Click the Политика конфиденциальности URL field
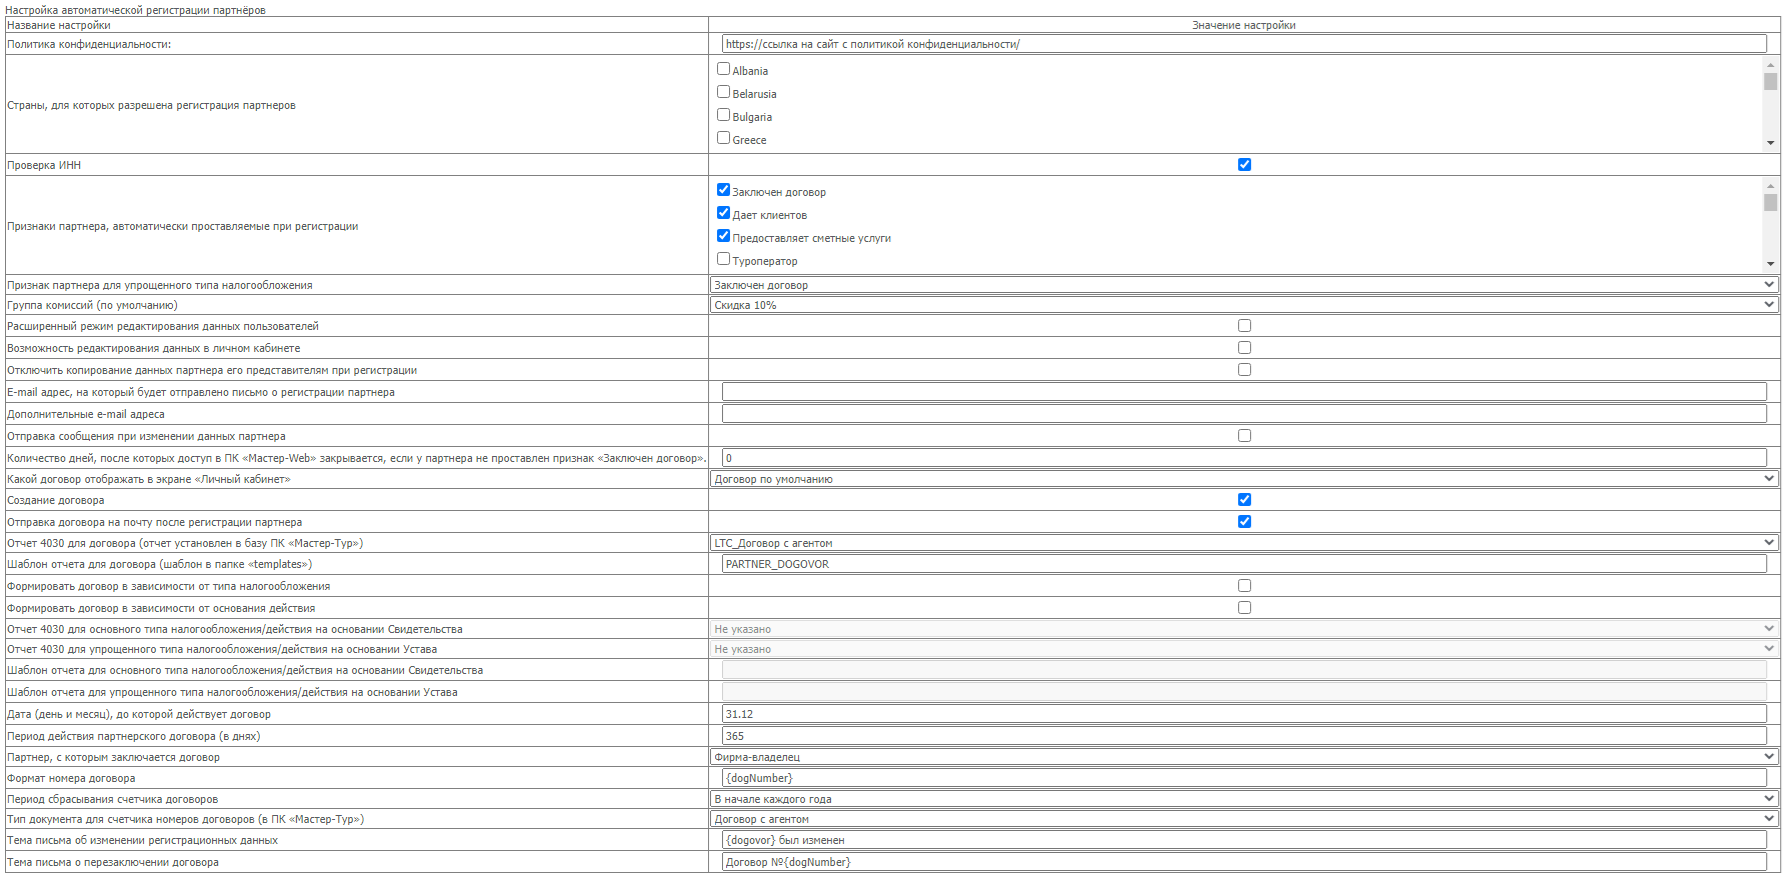The width and height of the screenshot is (1789, 880). (x=1243, y=44)
